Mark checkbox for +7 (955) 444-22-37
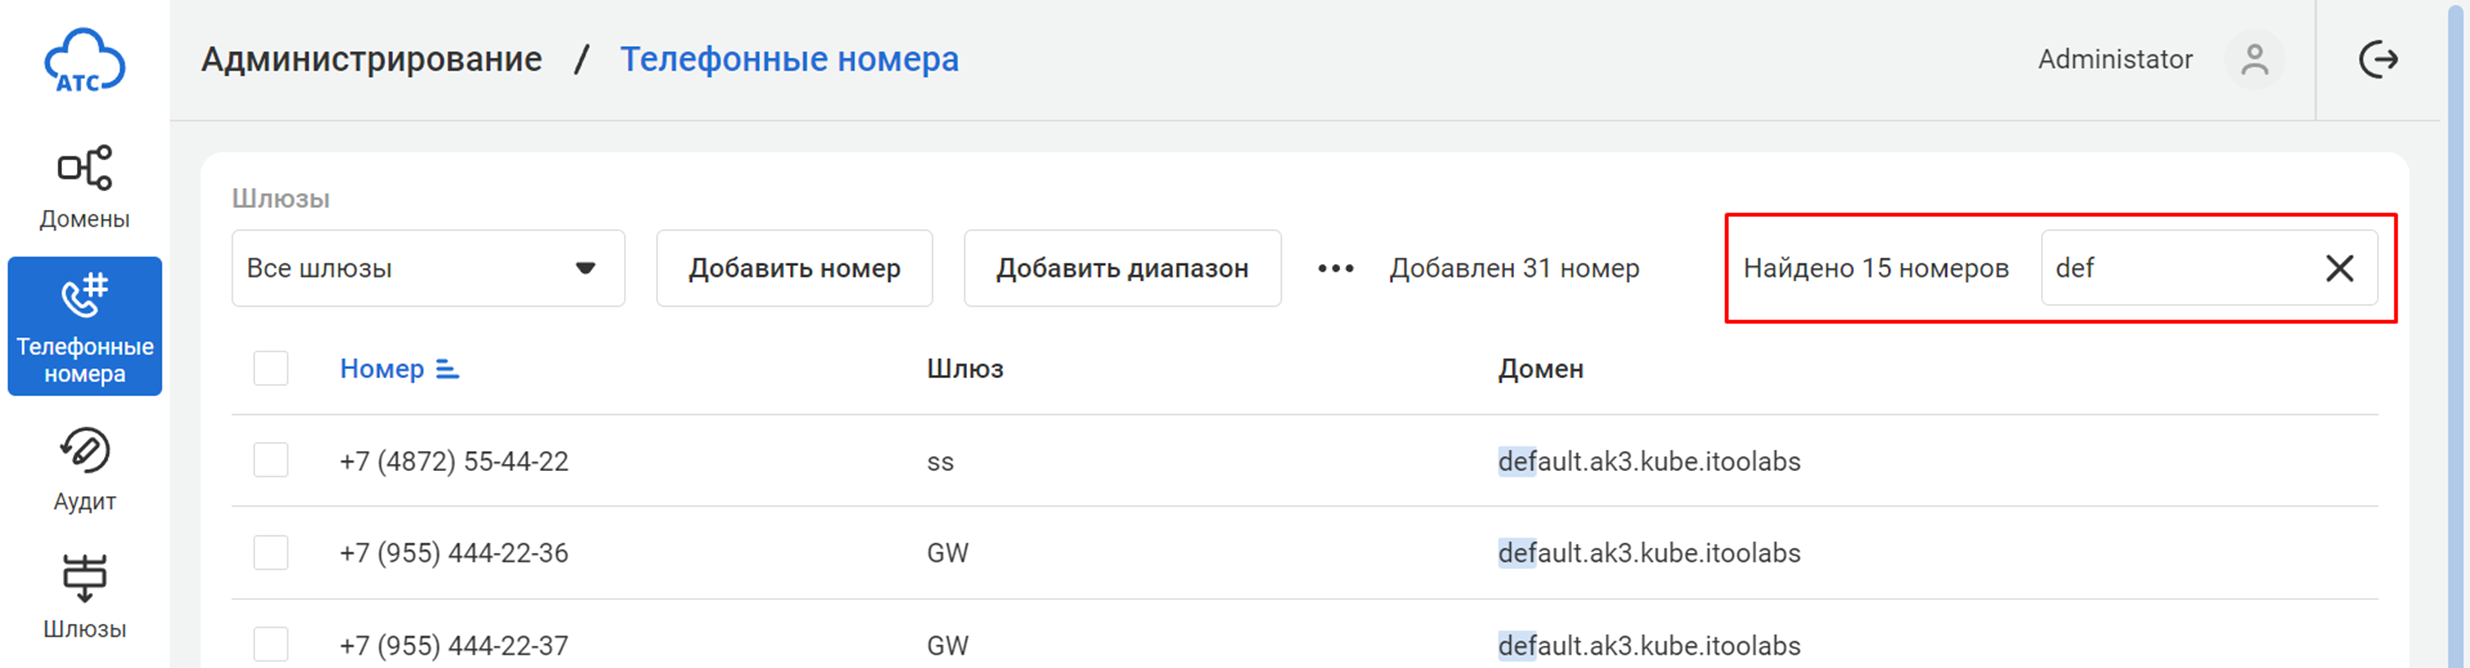 click(x=271, y=644)
